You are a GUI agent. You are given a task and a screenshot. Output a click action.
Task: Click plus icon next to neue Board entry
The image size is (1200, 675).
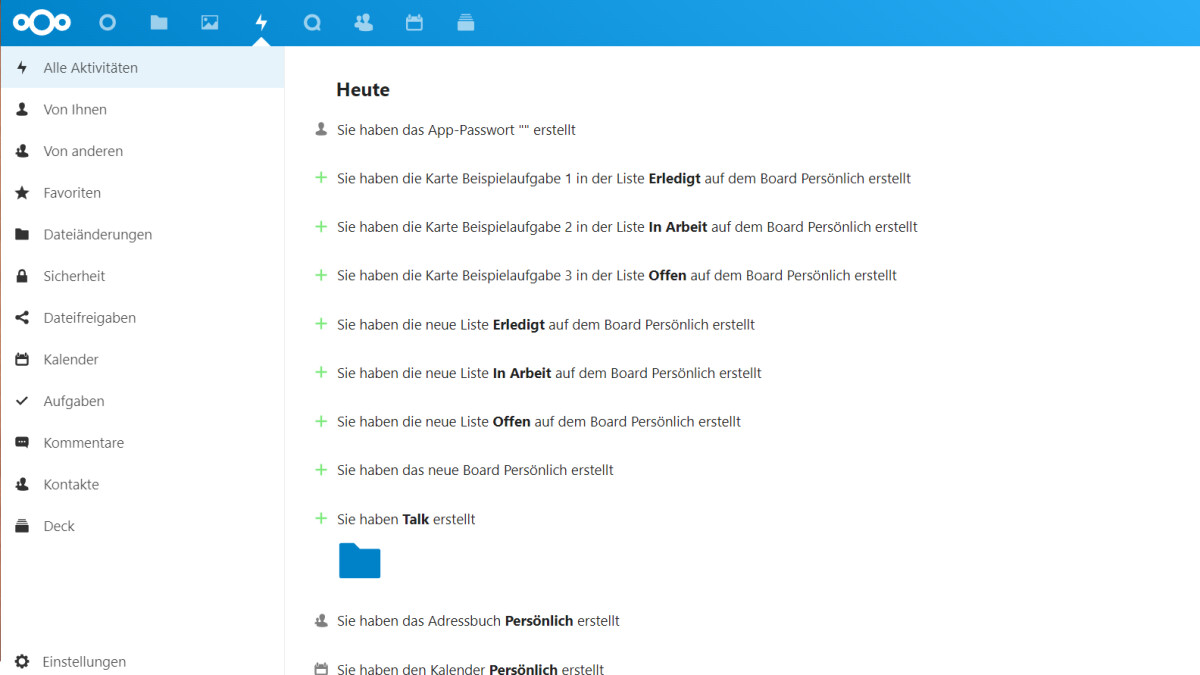(x=321, y=470)
